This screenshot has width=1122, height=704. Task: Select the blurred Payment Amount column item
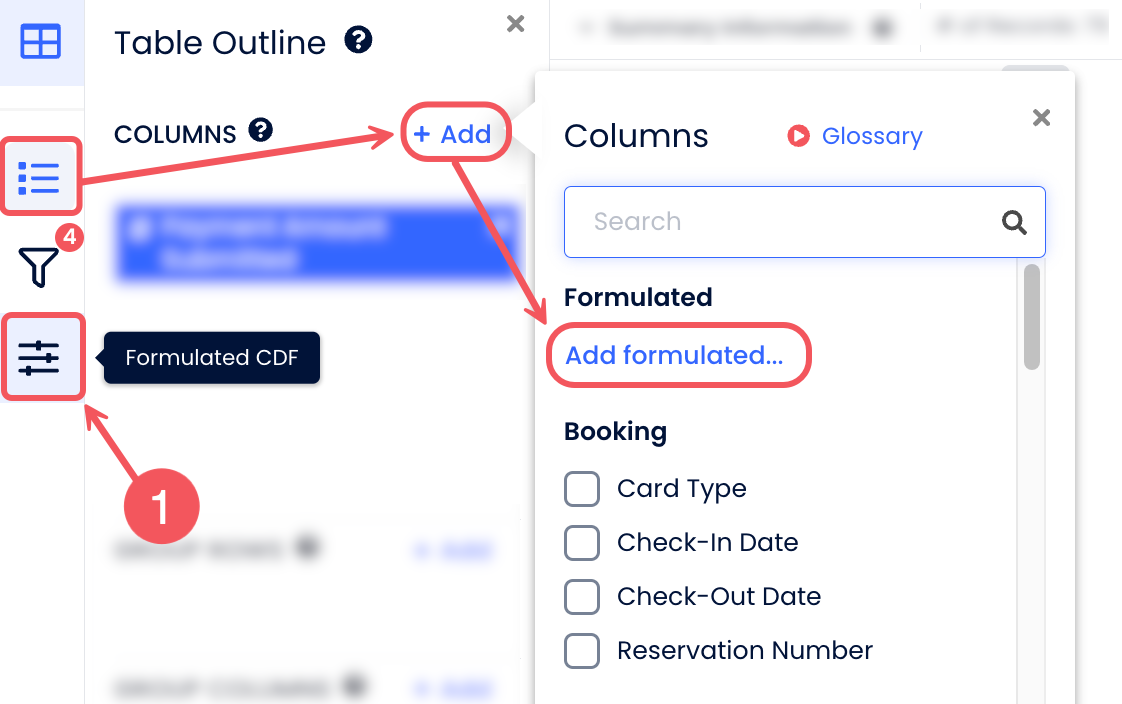[x=316, y=242]
